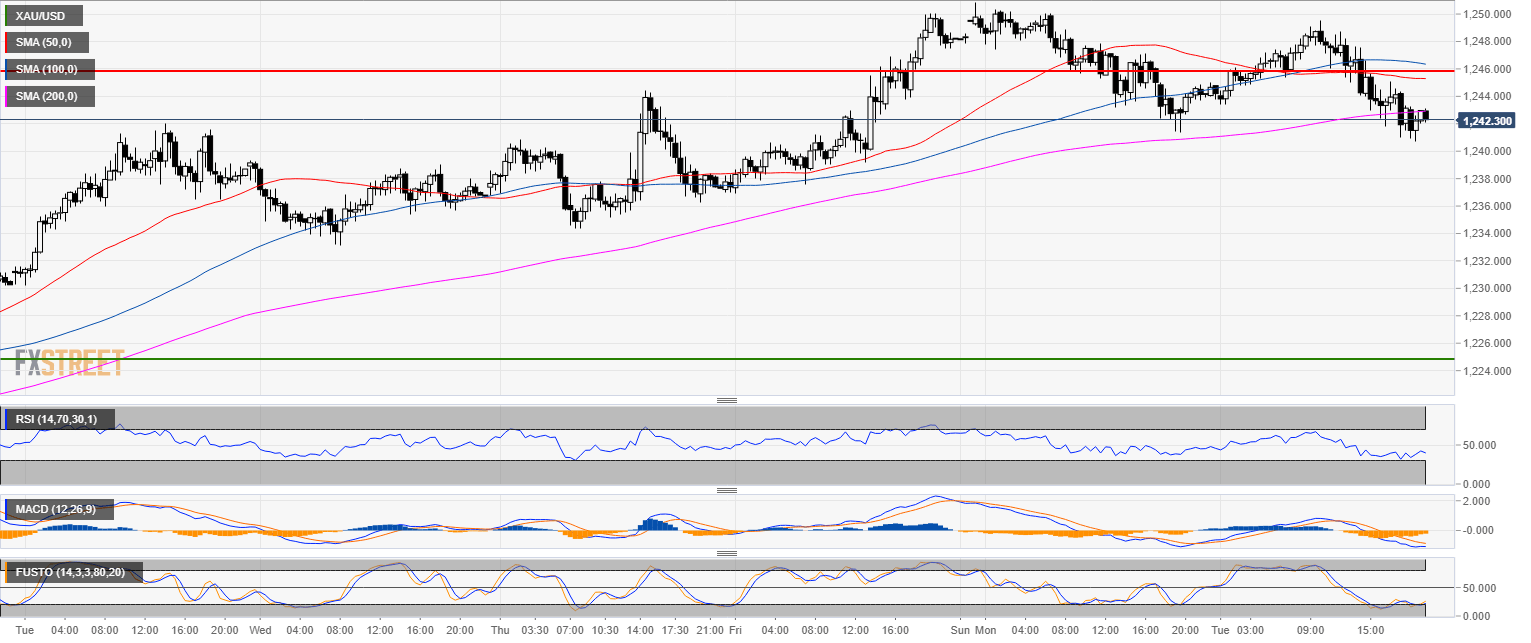Viewport: 1531px width, 643px height.
Task: Click the Thu label on time axis
Action: (500, 631)
